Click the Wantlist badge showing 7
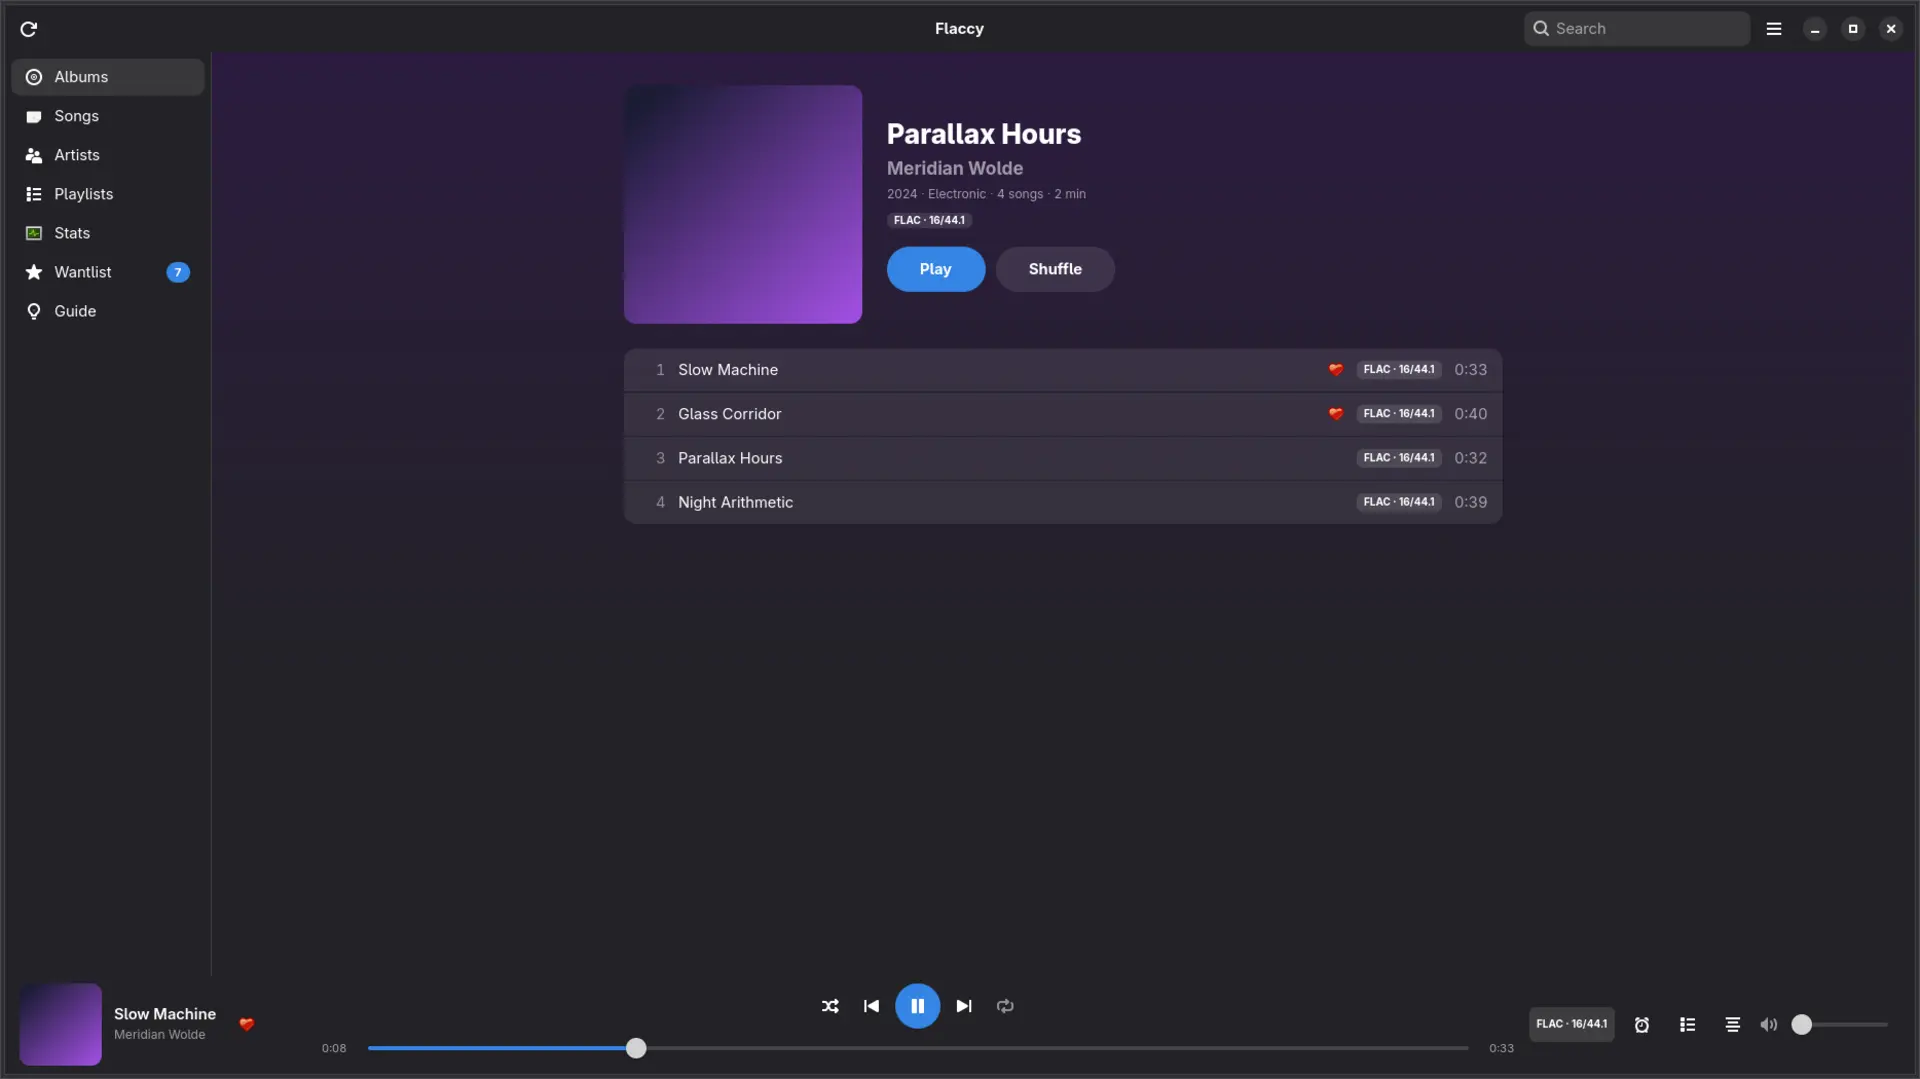The height and width of the screenshot is (1079, 1920). click(x=178, y=272)
